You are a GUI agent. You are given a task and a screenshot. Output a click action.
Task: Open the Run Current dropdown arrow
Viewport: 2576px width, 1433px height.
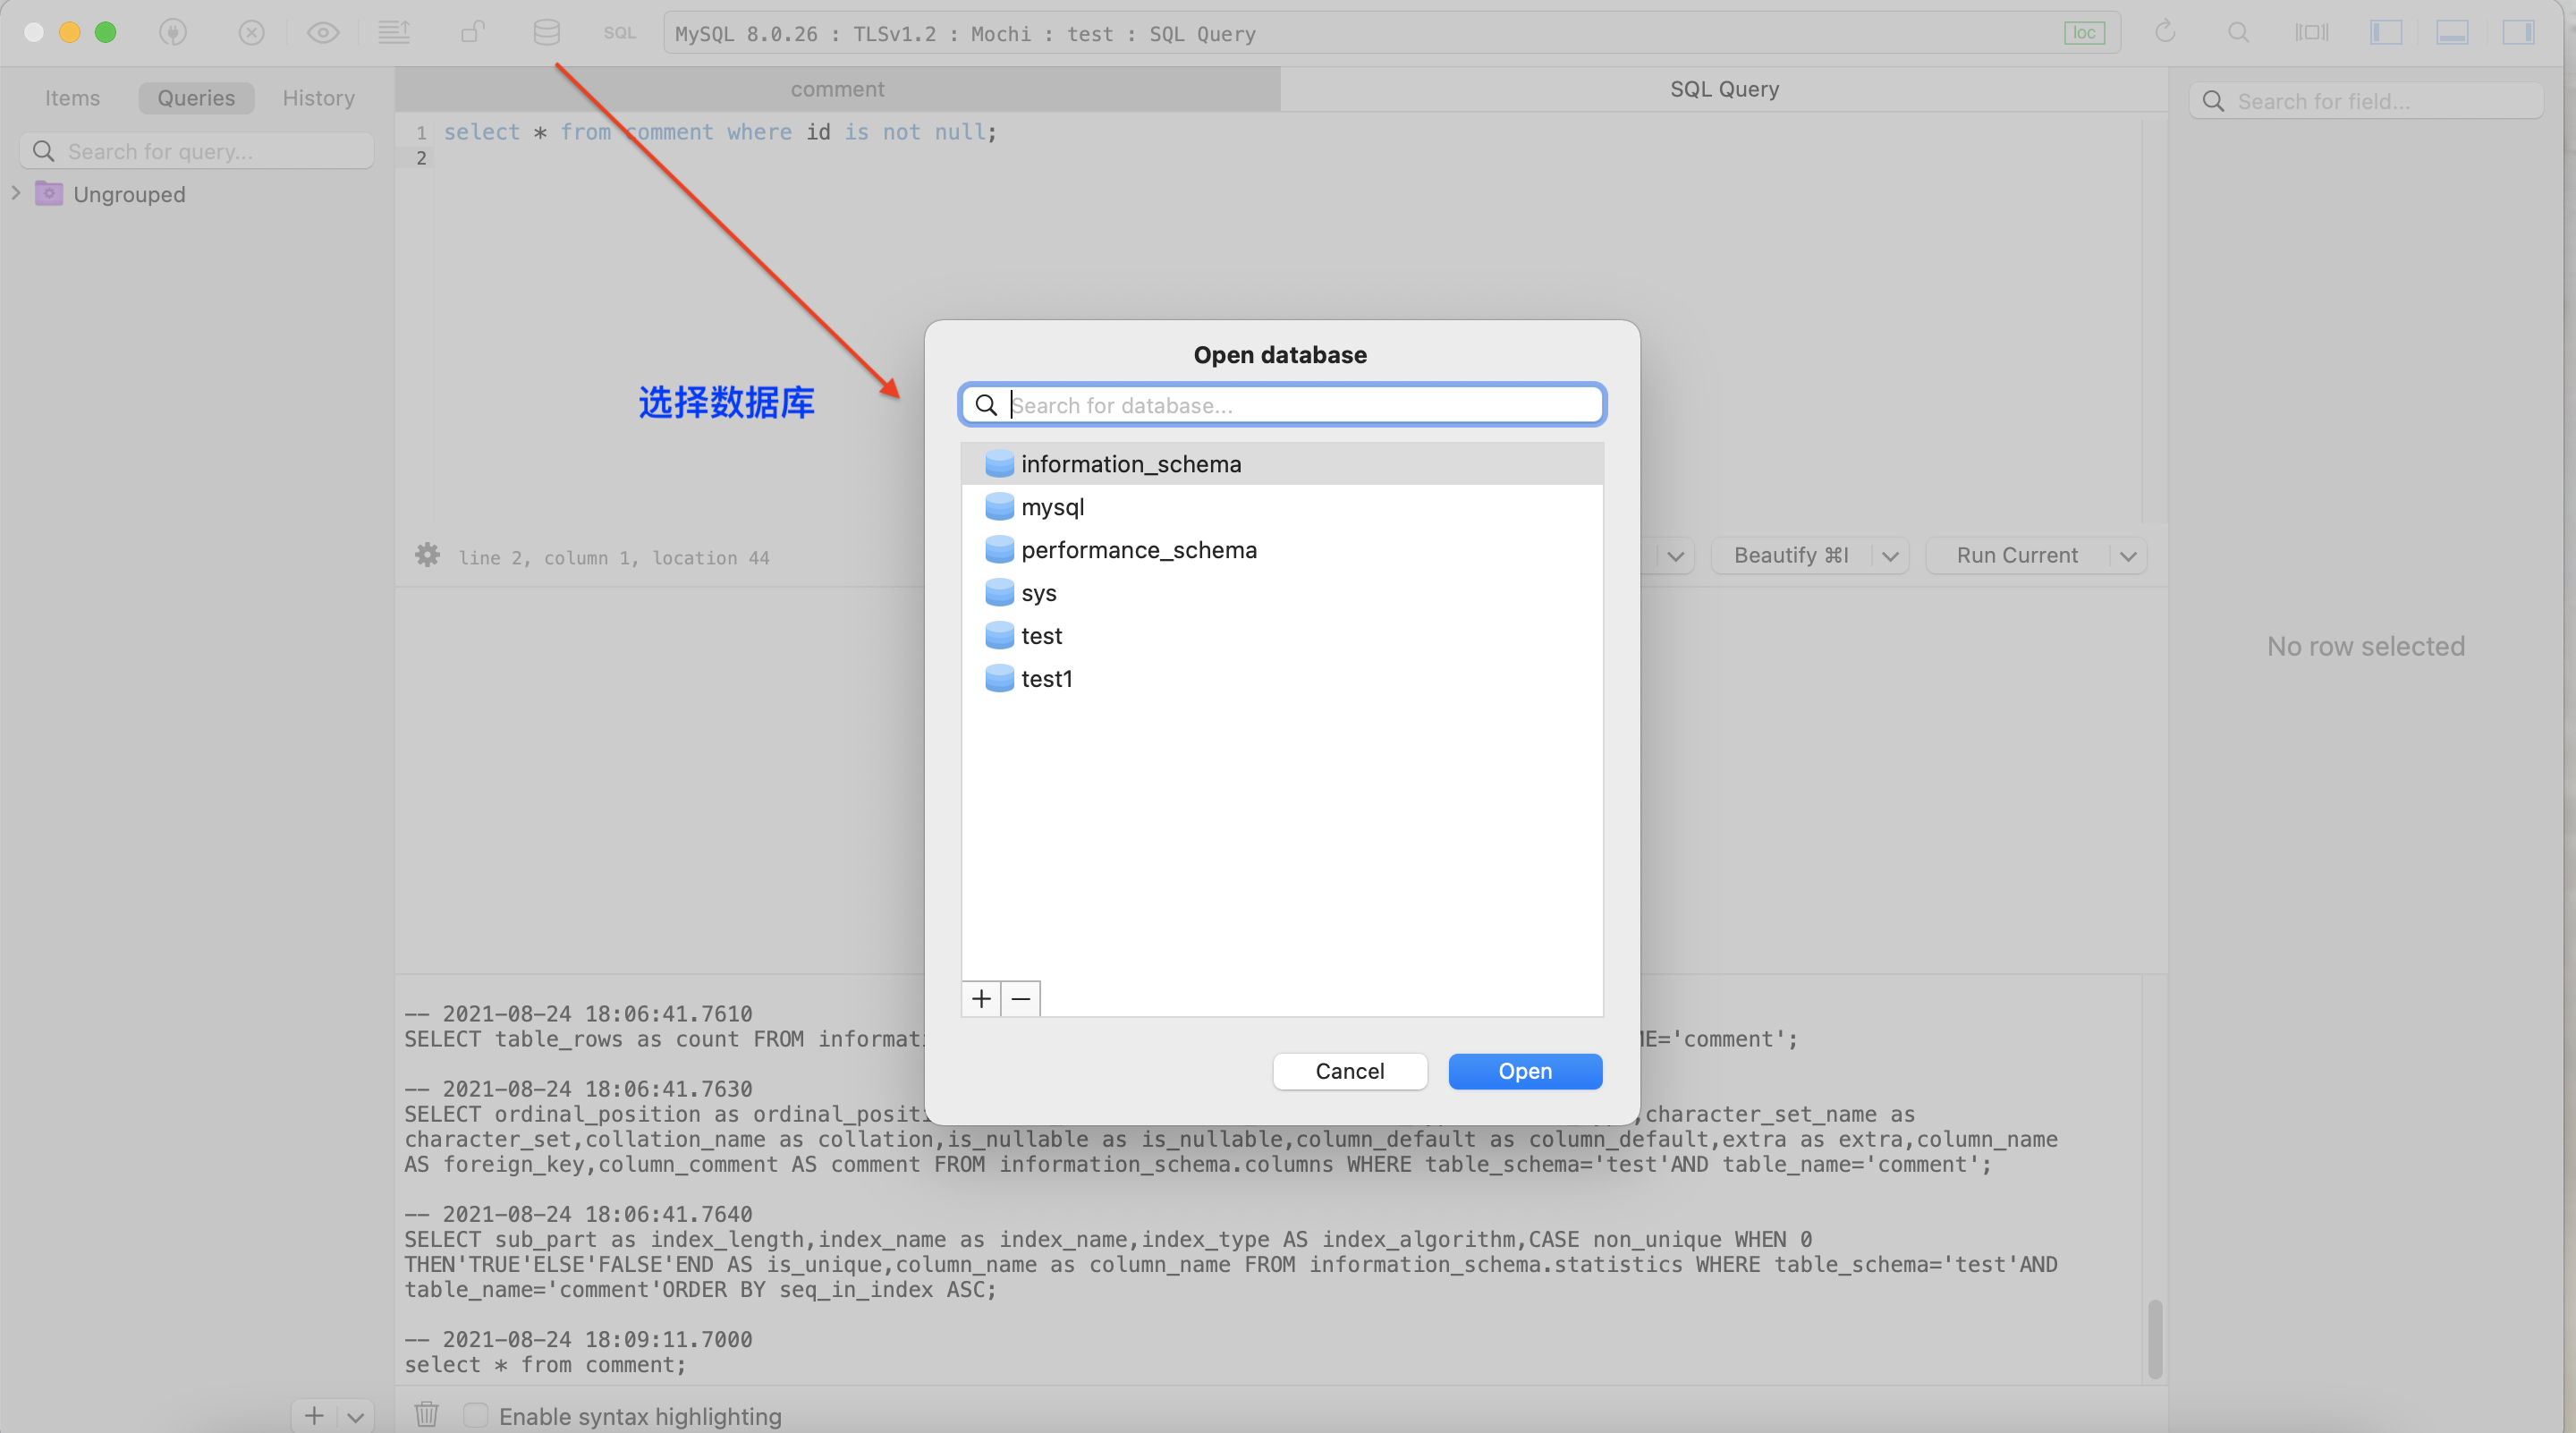(x=2129, y=555)
